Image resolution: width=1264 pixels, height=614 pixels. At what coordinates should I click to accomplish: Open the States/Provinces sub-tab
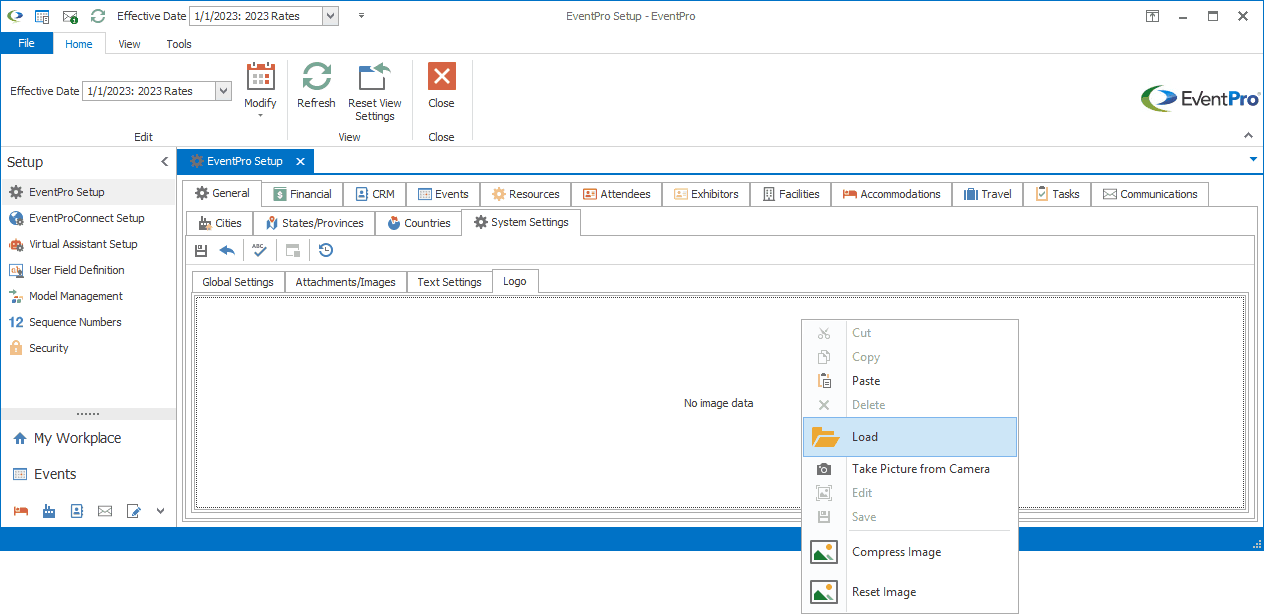point(314,223)
